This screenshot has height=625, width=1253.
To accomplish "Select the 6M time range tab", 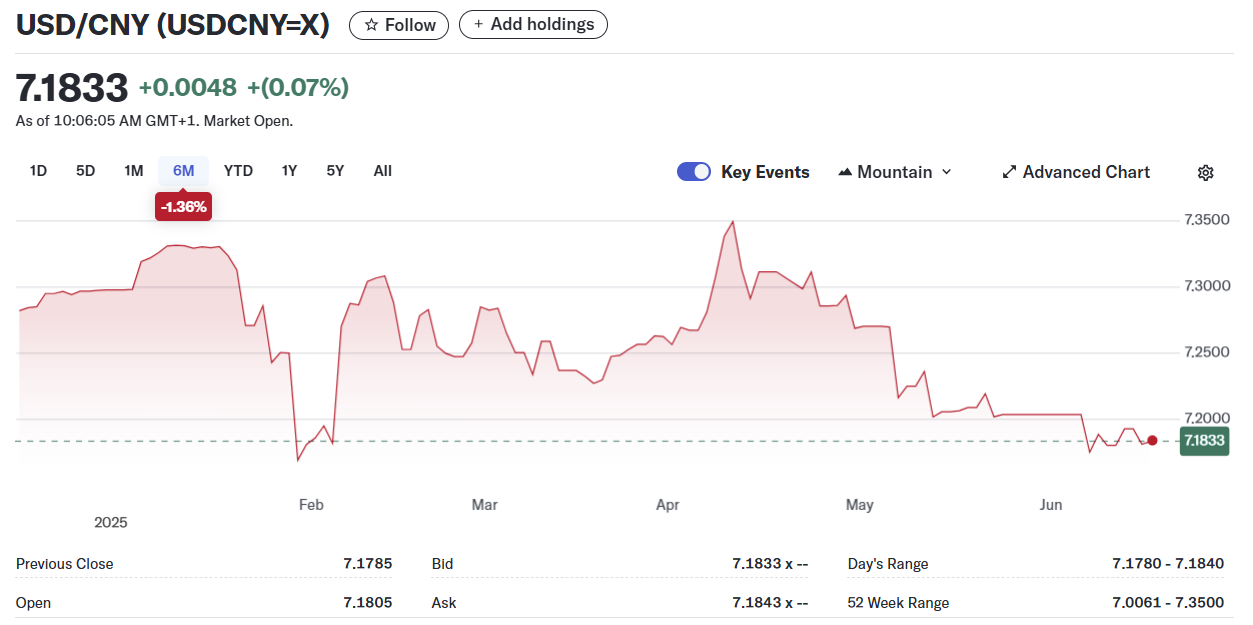I will [x=183, y=171].
